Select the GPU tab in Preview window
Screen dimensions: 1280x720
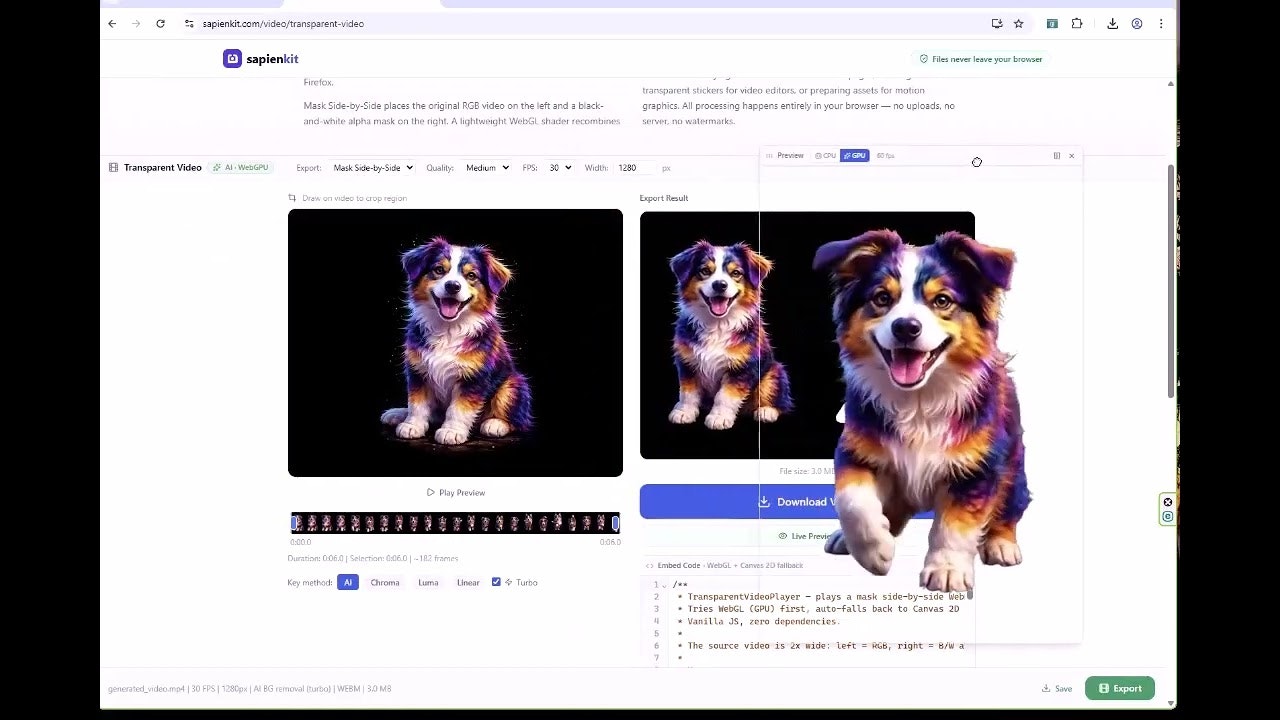point(854,156)
